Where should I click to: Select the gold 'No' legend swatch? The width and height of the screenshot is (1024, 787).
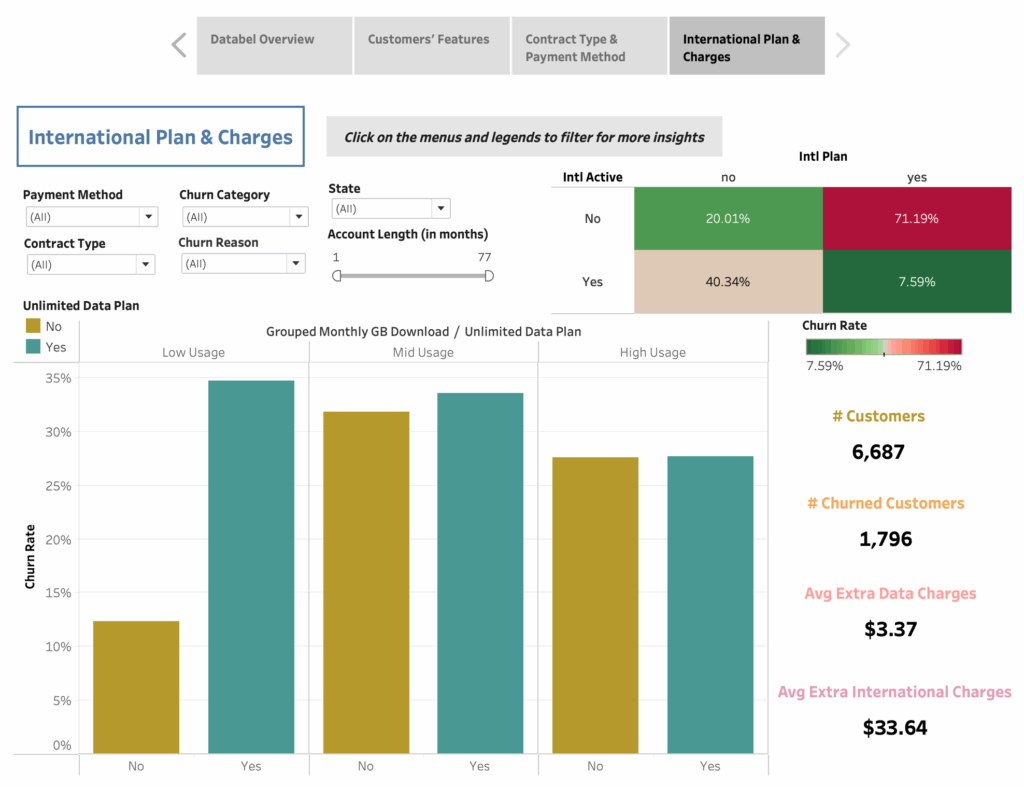(x=33, y=326)
